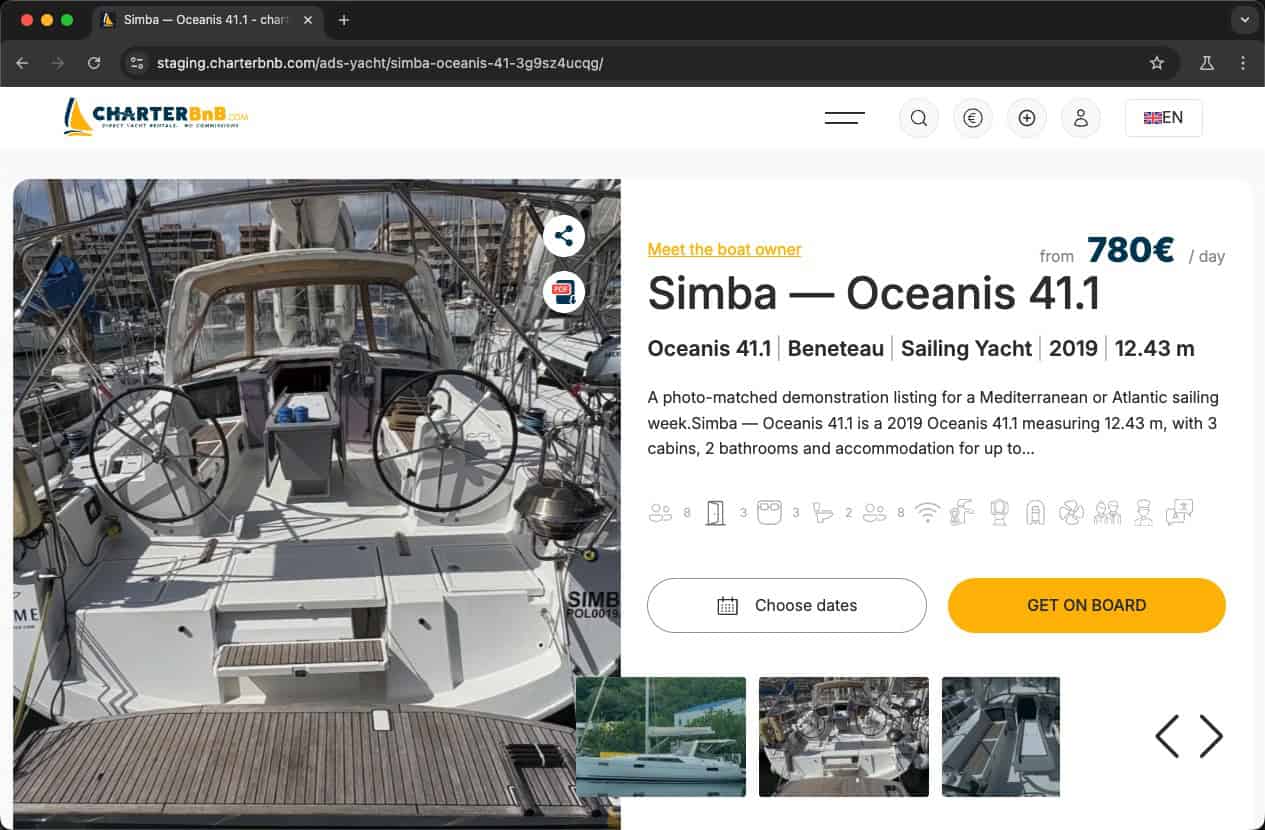Open the sailboat side-view thumbnail

pos(660,737)
